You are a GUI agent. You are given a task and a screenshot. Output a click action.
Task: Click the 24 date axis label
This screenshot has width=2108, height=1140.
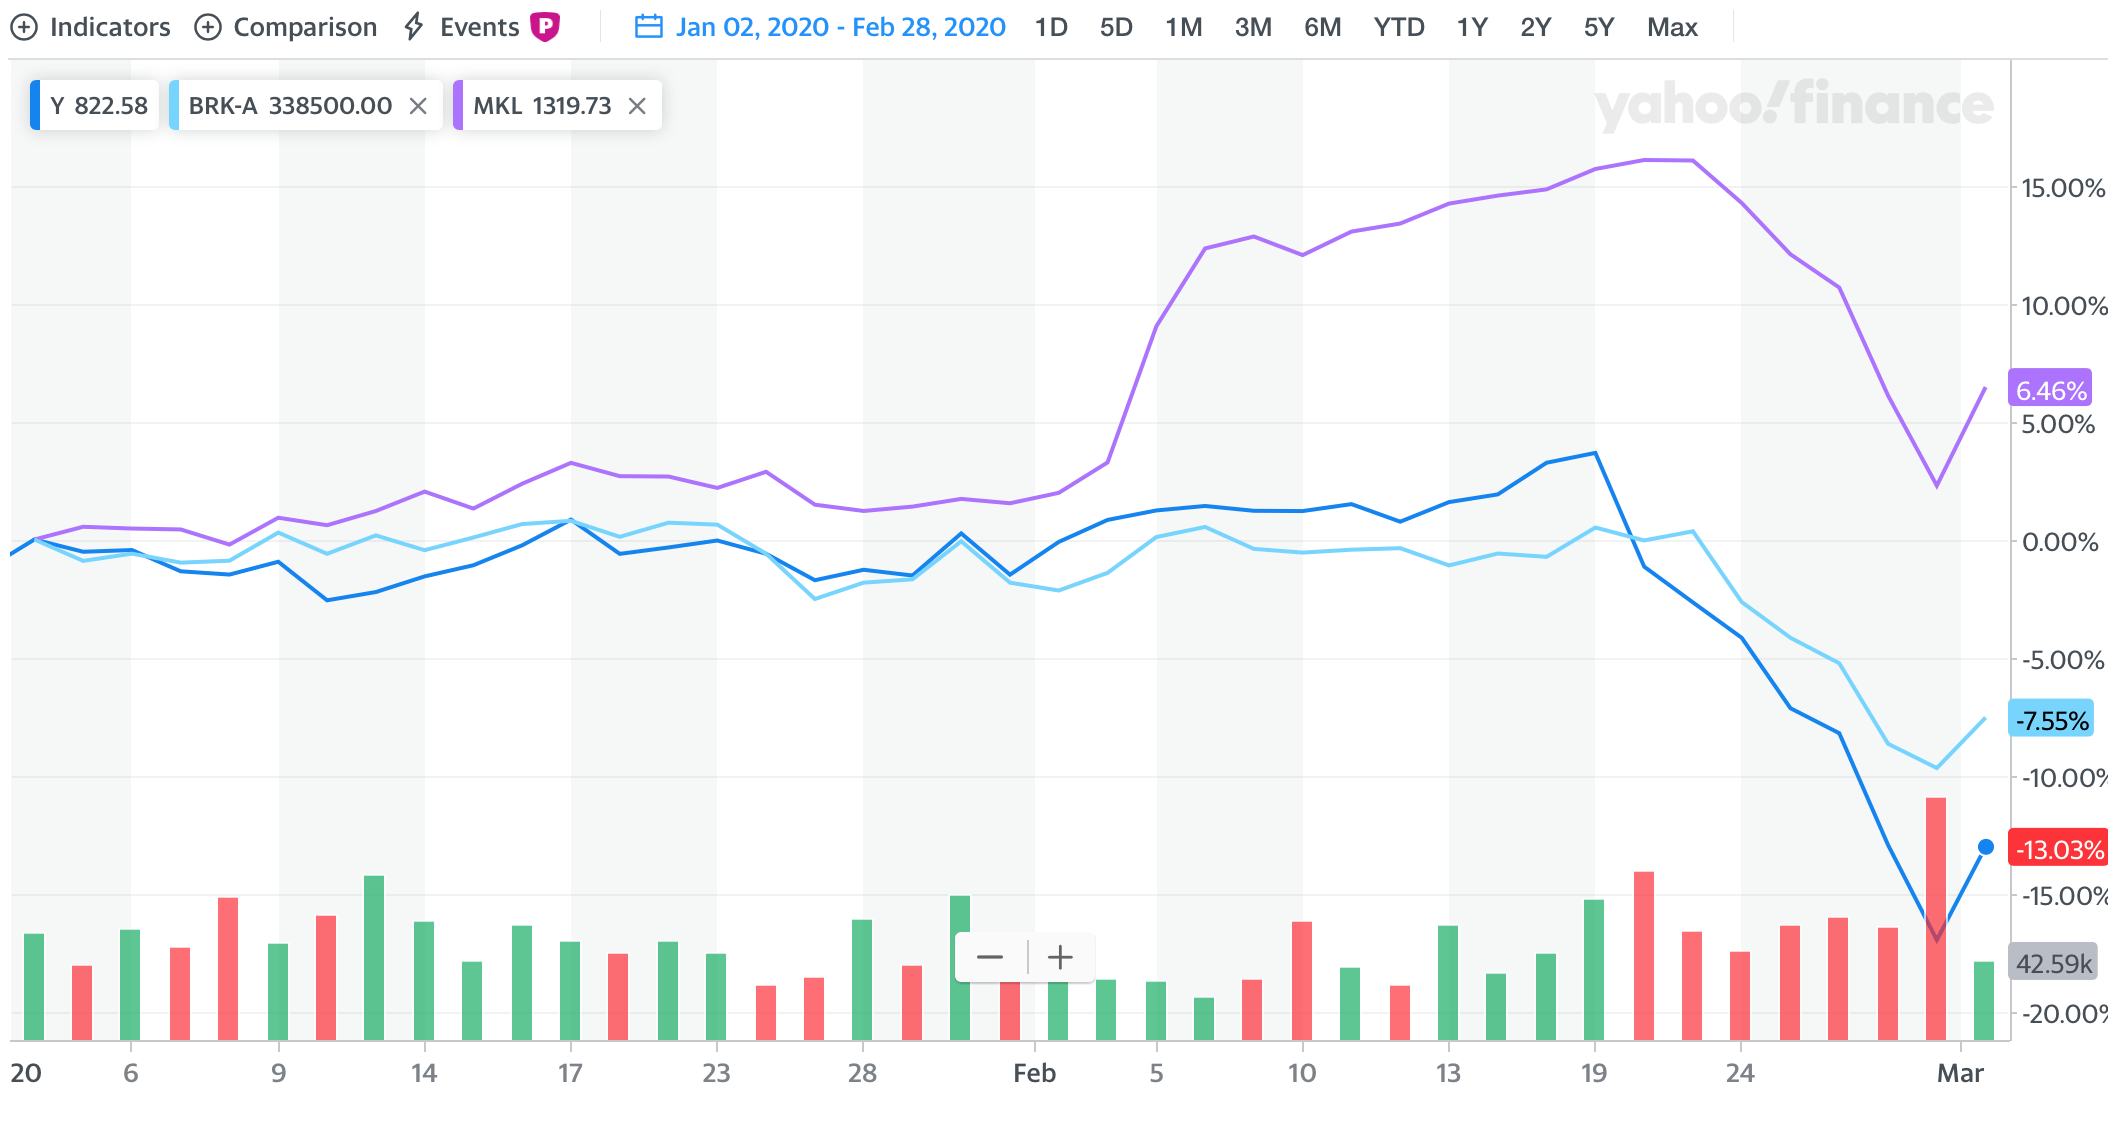[1740, 1073]
